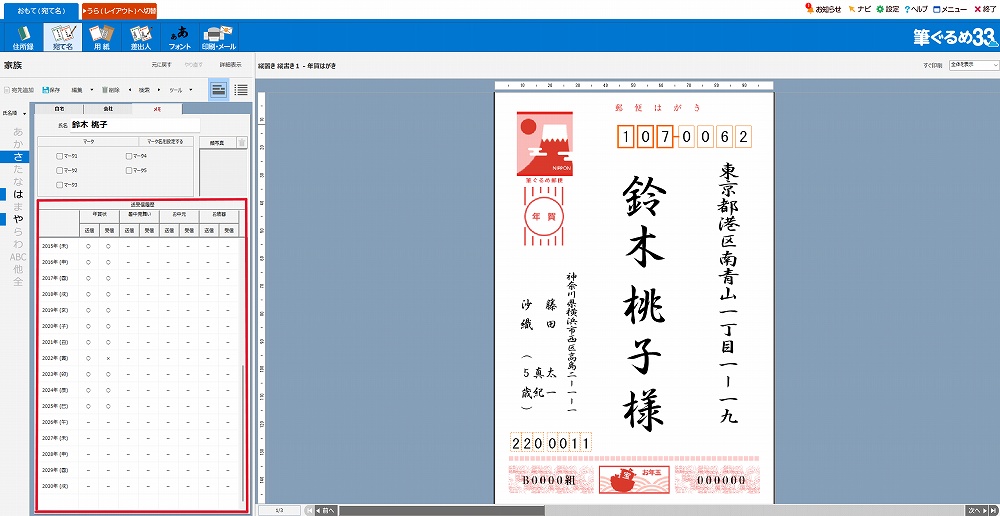This screenshot has width=1000, height=516.
Task: Click horizontal scrollbar below postcard preview
Action: click(x=441, y=510)
